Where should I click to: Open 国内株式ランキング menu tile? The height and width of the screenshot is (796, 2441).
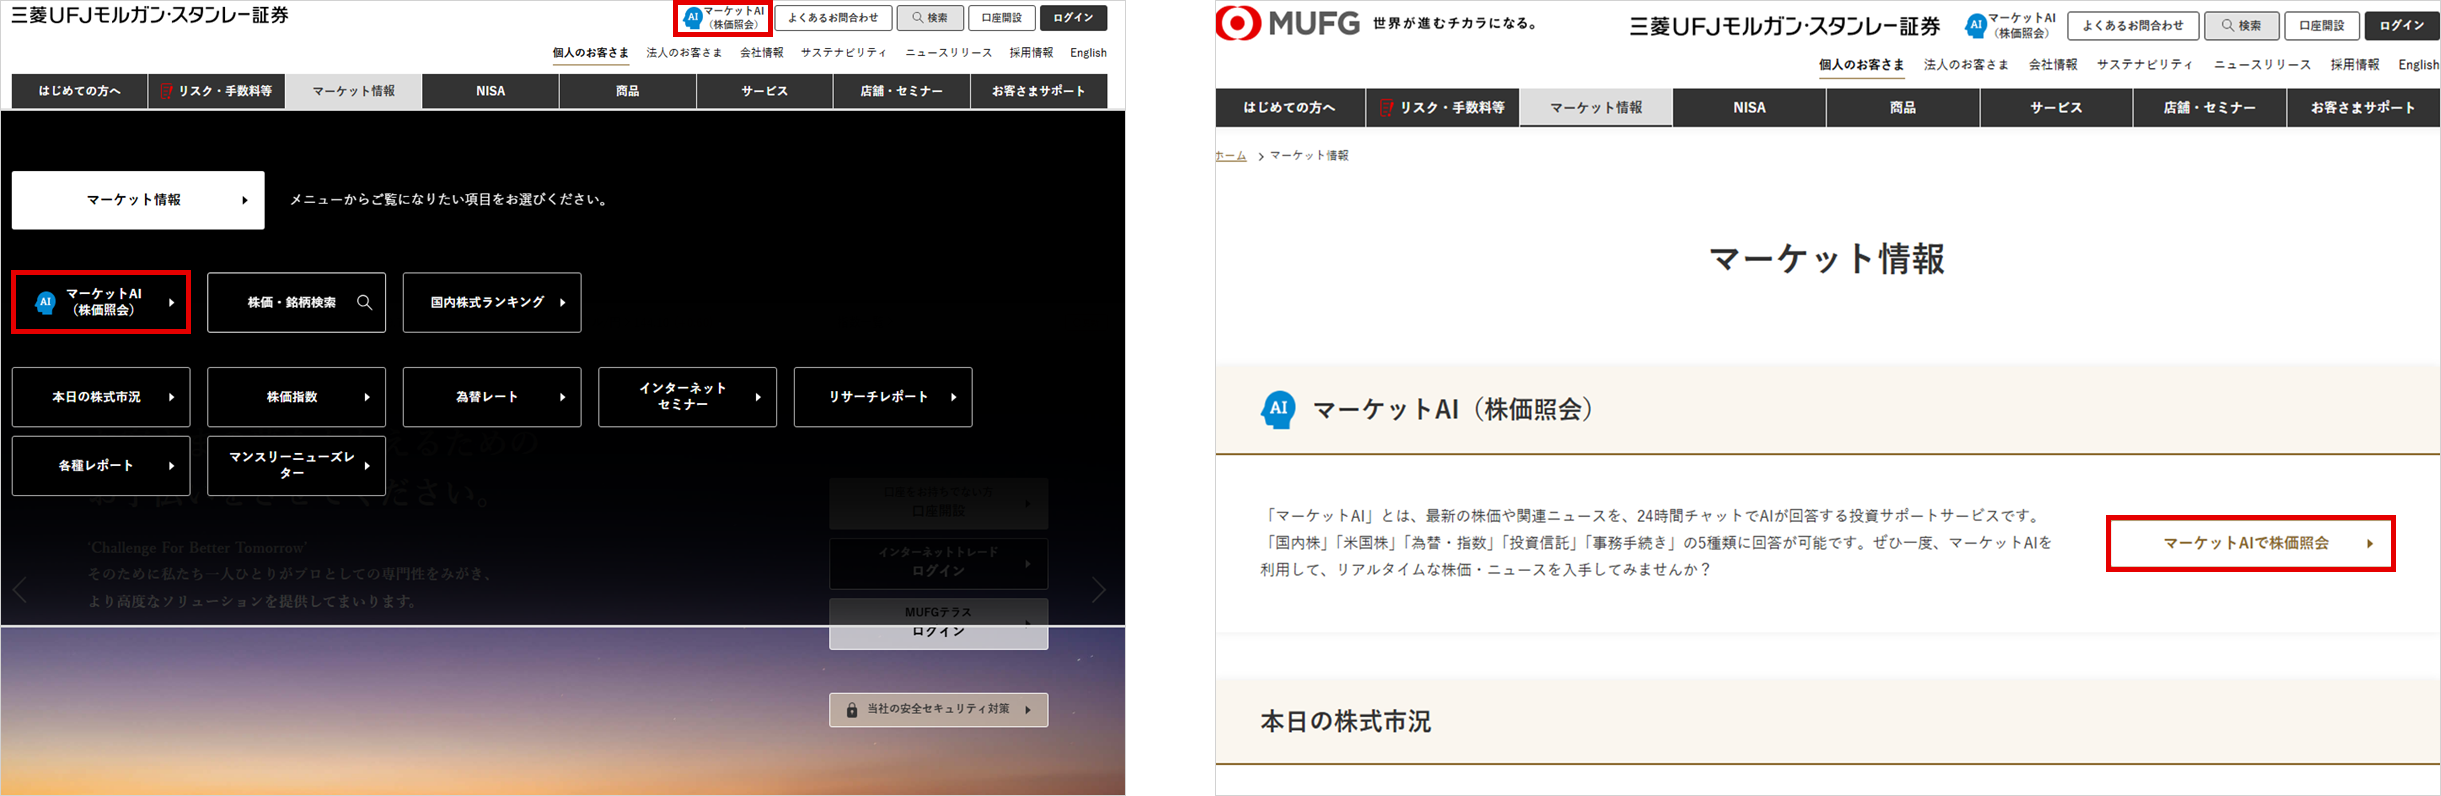[492, 302]
